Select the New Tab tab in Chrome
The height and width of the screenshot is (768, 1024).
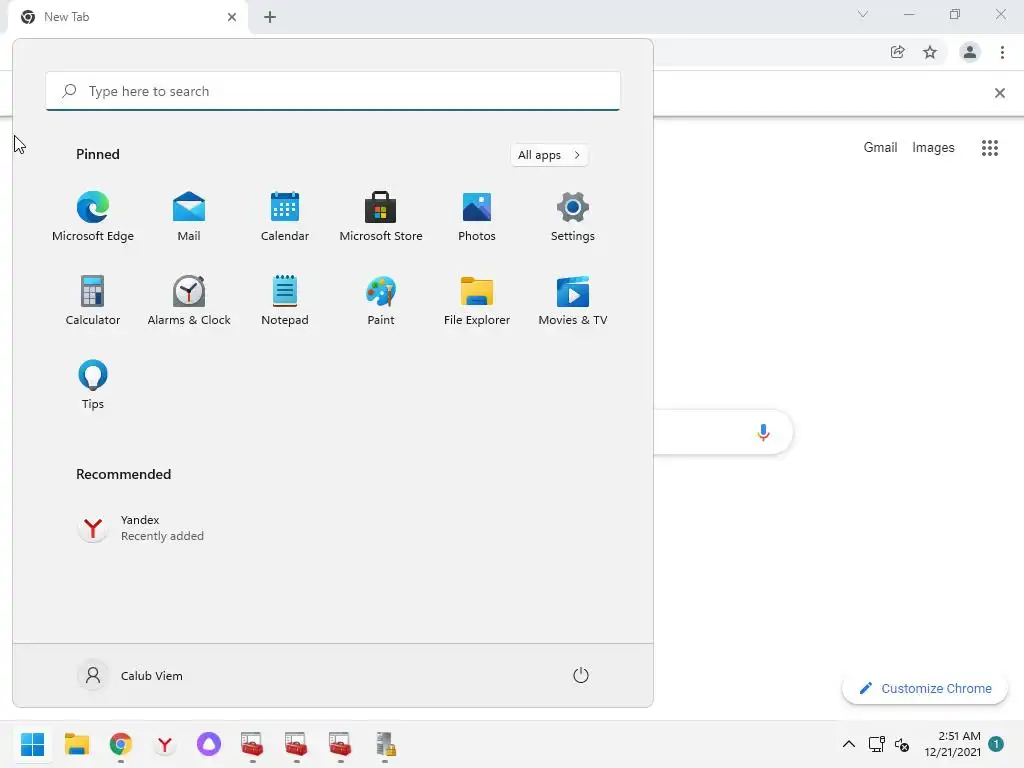(127, 17)
